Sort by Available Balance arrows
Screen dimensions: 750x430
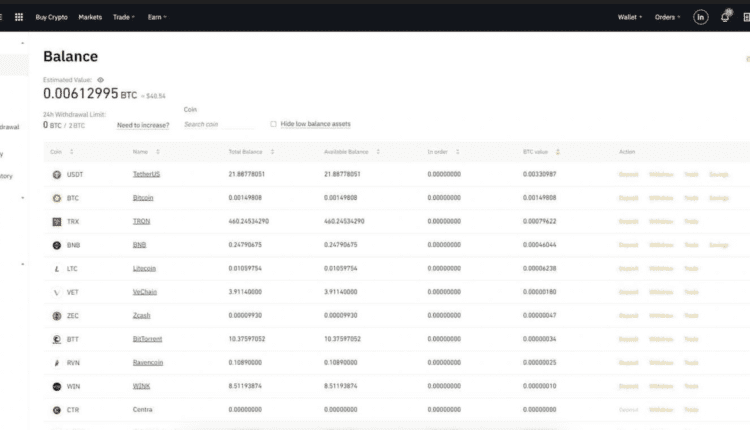point(378,152)
